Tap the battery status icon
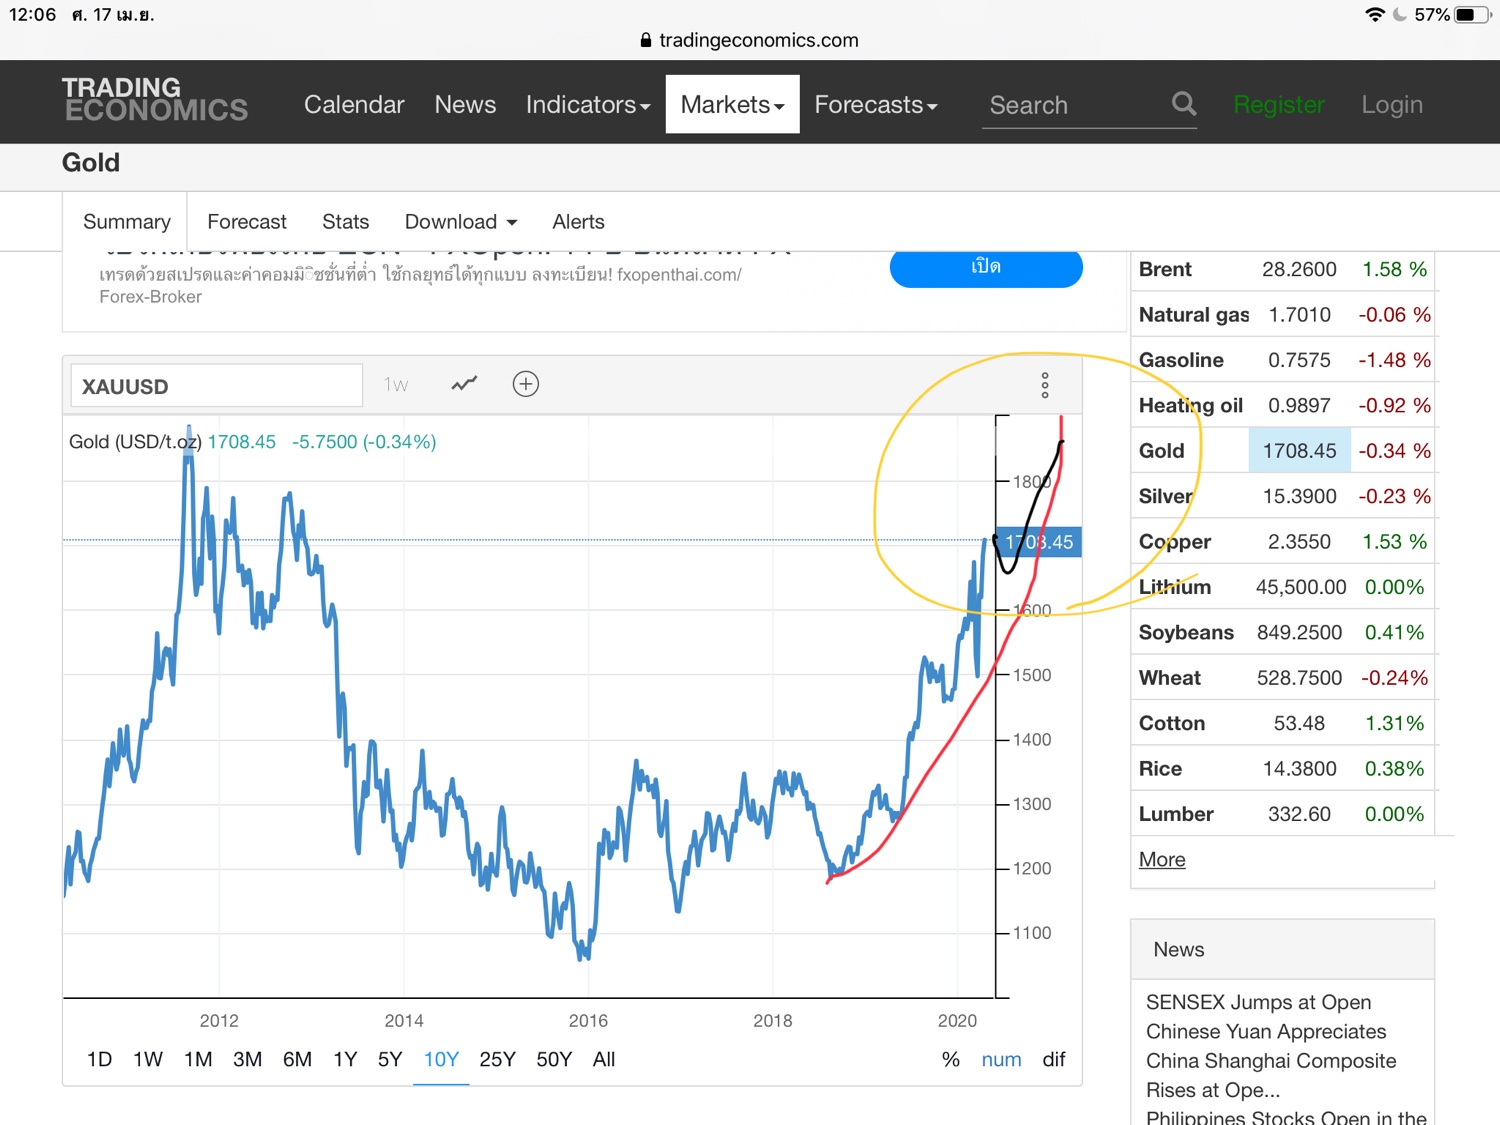Screen dimensions: 1500x1125 coord(1469,14)
